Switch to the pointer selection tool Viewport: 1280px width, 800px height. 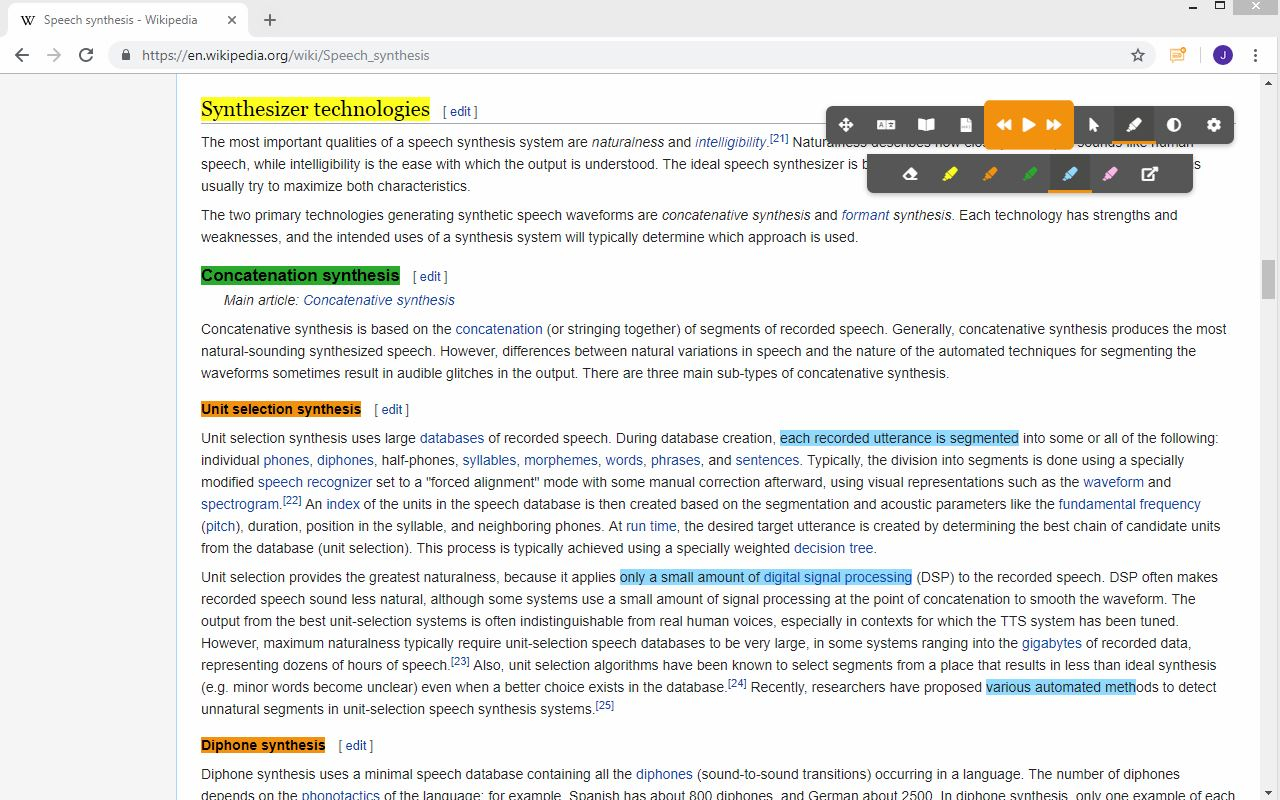pos(1093,124)
